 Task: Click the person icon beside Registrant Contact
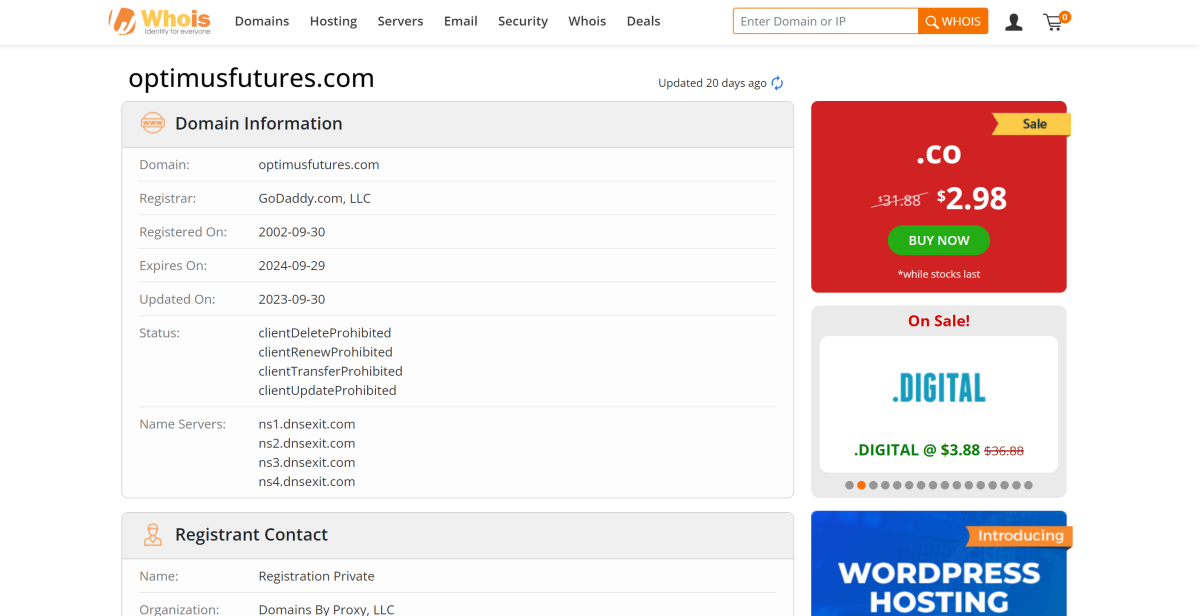[x=153, y=534]
